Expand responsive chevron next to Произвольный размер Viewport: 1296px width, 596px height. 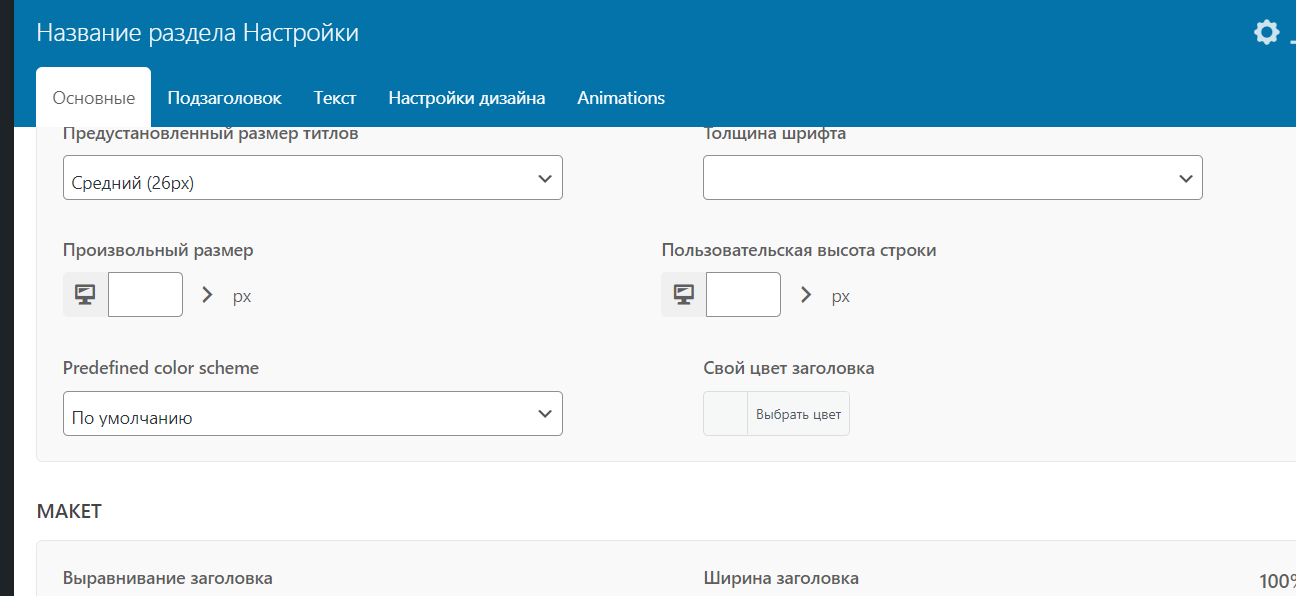(208, 295)
